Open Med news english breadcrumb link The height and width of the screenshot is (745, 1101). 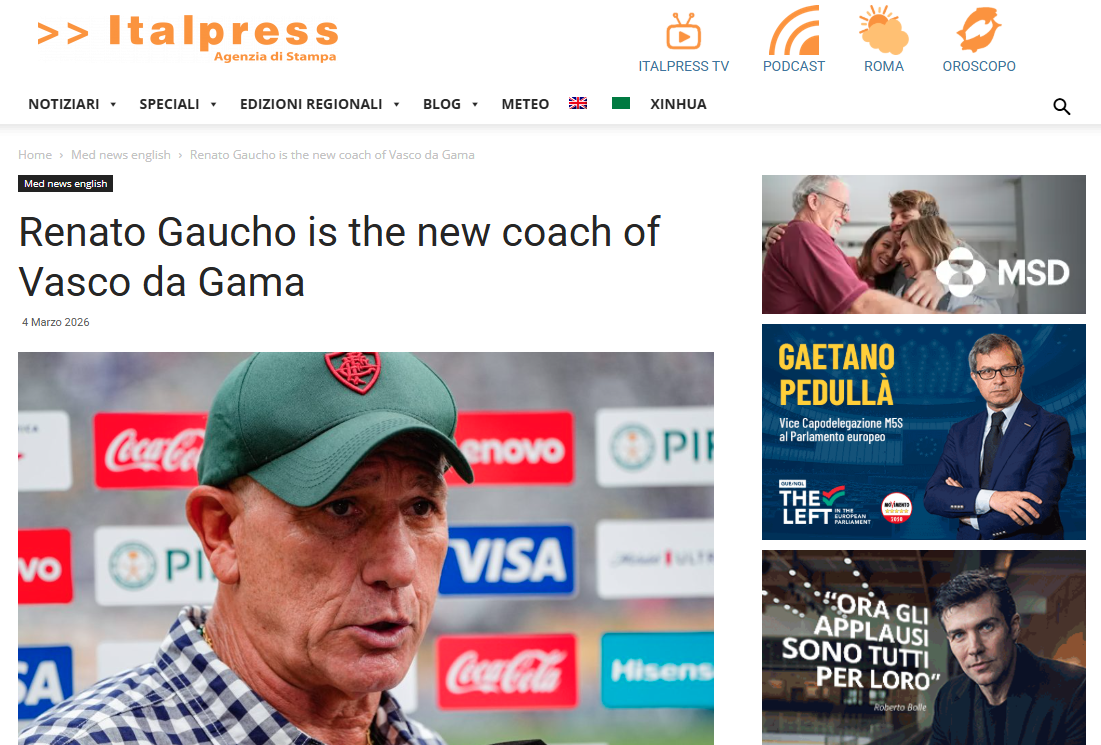click(121, 154)
